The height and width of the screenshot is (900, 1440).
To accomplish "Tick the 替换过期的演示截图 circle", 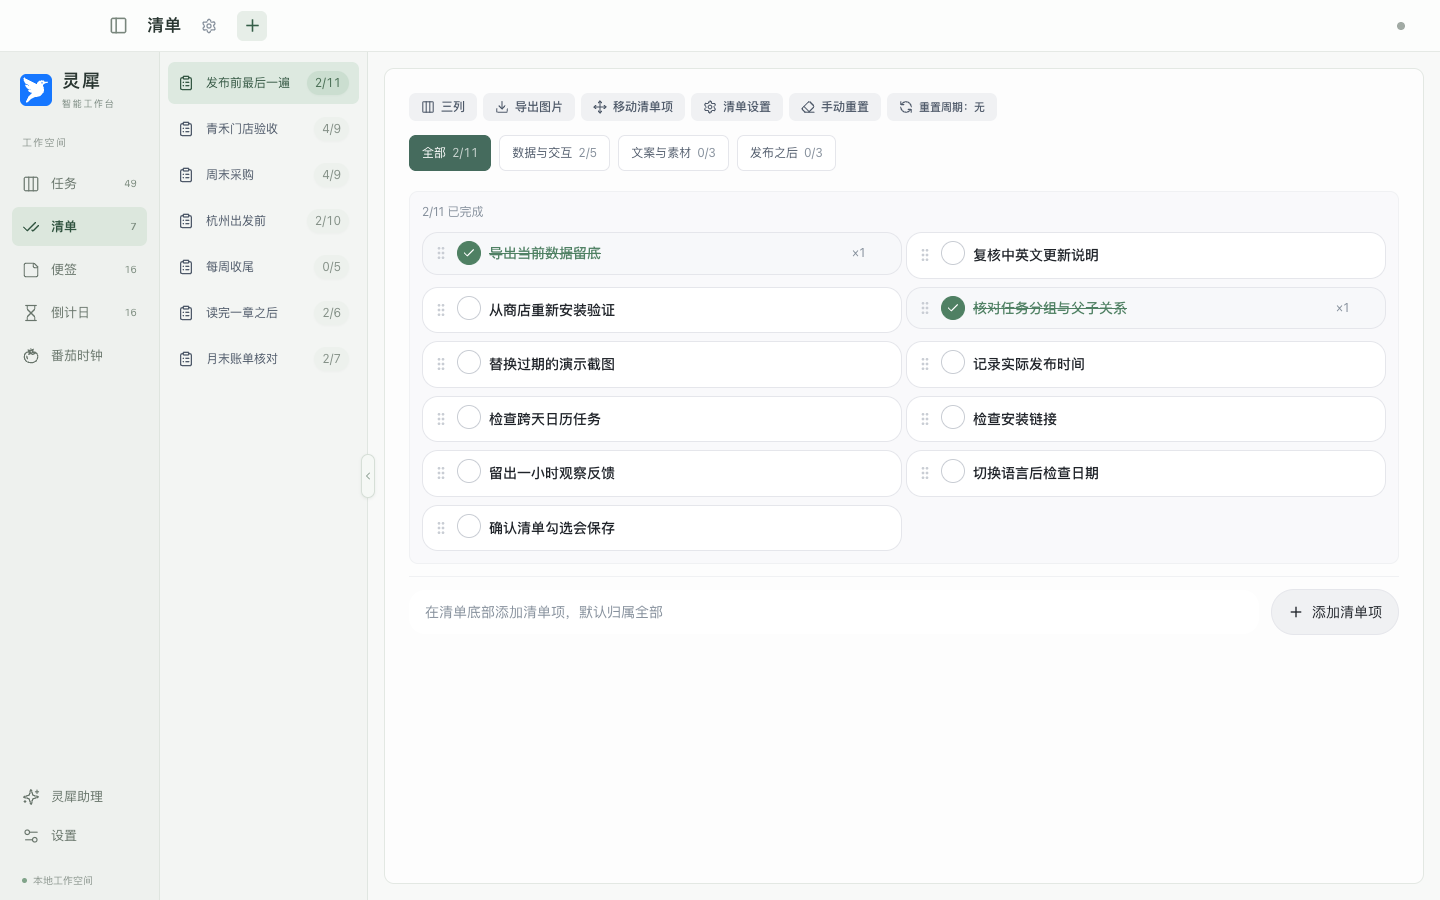I will [x=469, y=362].
